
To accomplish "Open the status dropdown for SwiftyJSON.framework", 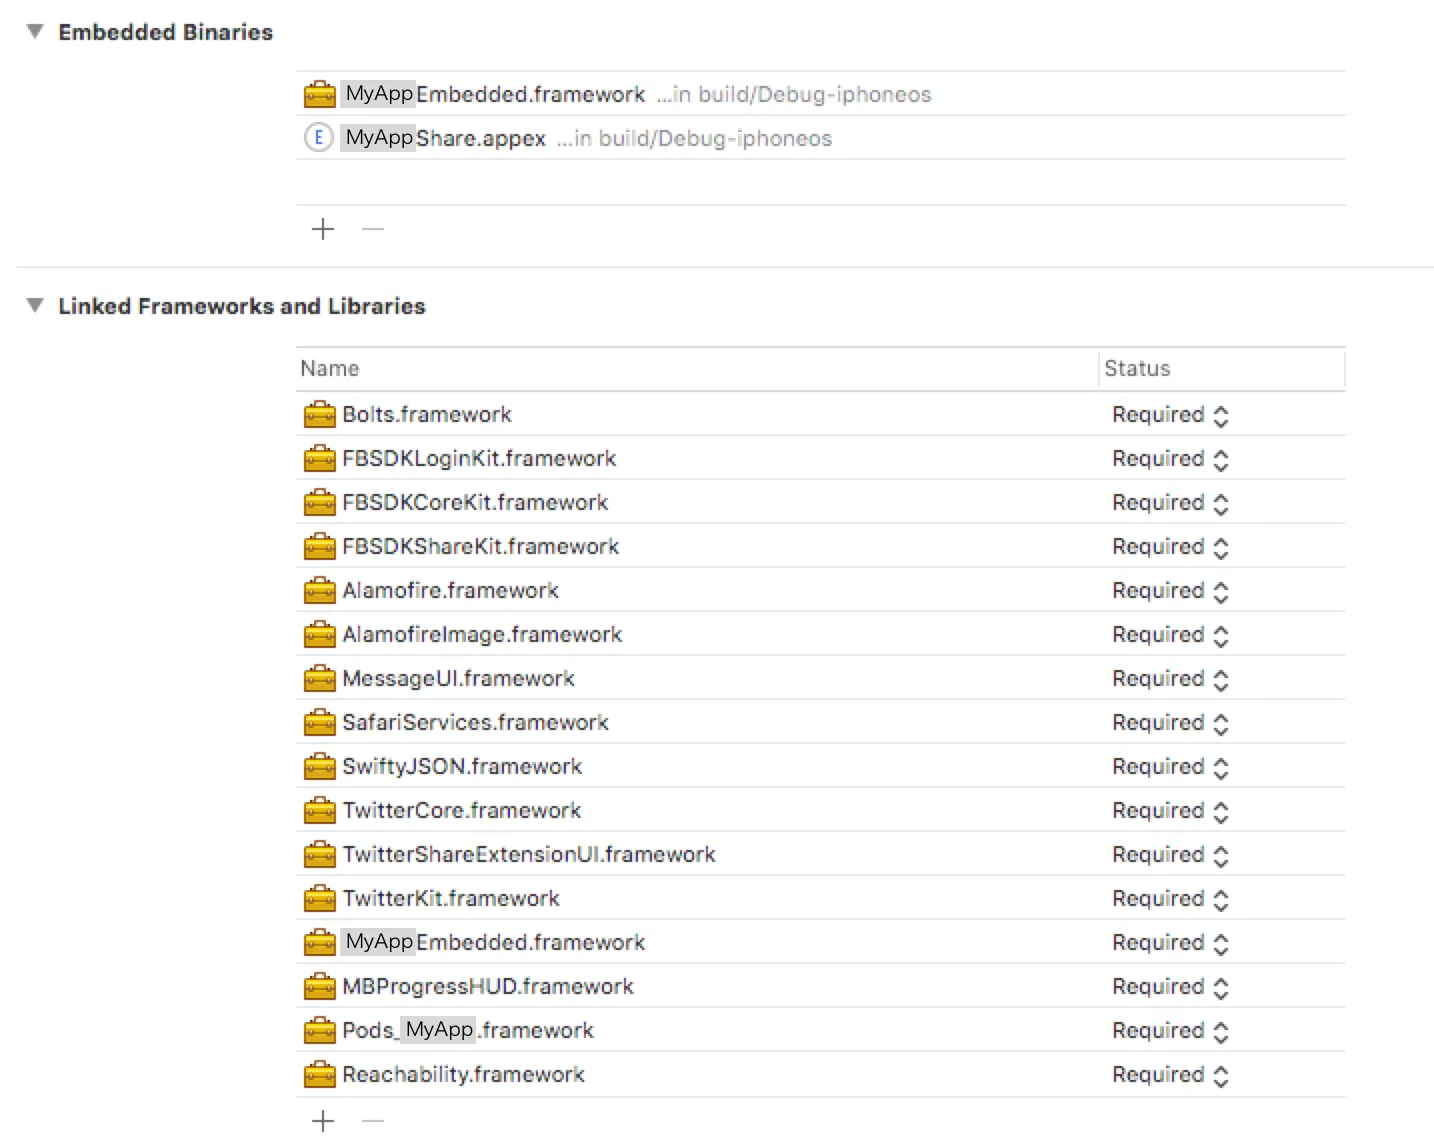I will coord(1170,767).
